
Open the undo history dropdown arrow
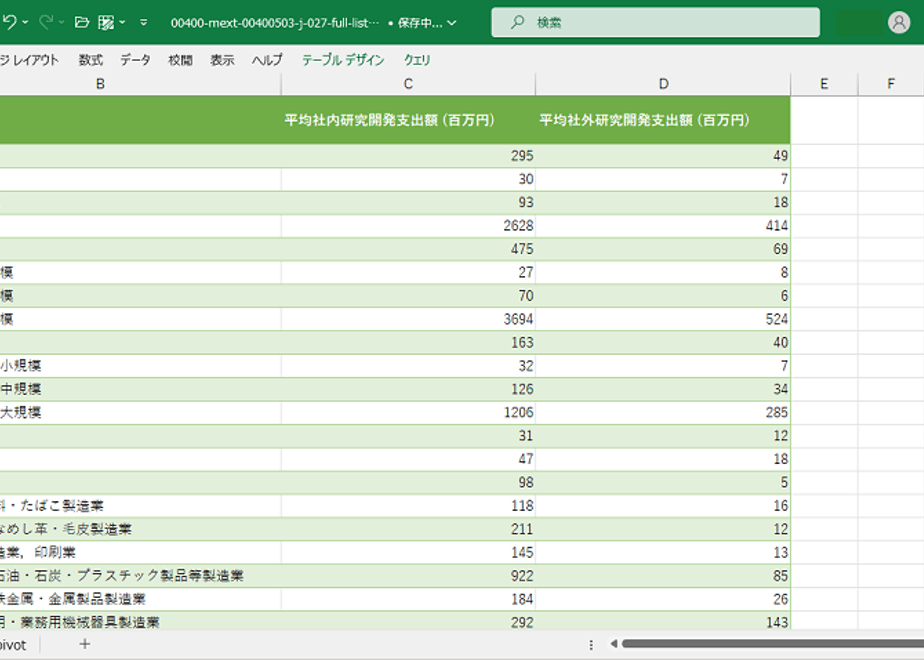pyautogui.click(x=25, y=22)
